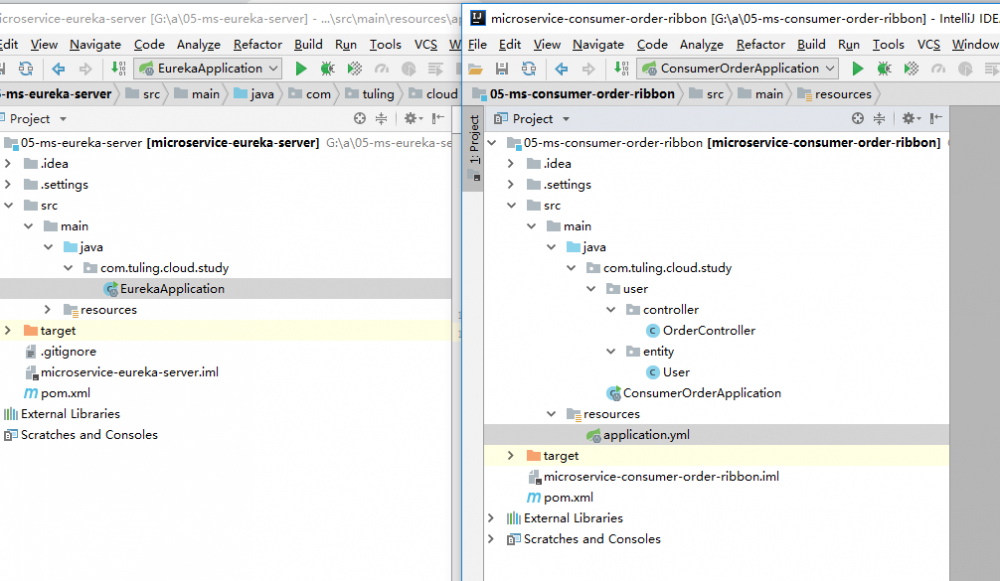Debug EurekaApplication with bug icon
This screenshot has width=1000, height=581.
pos(328,68)
